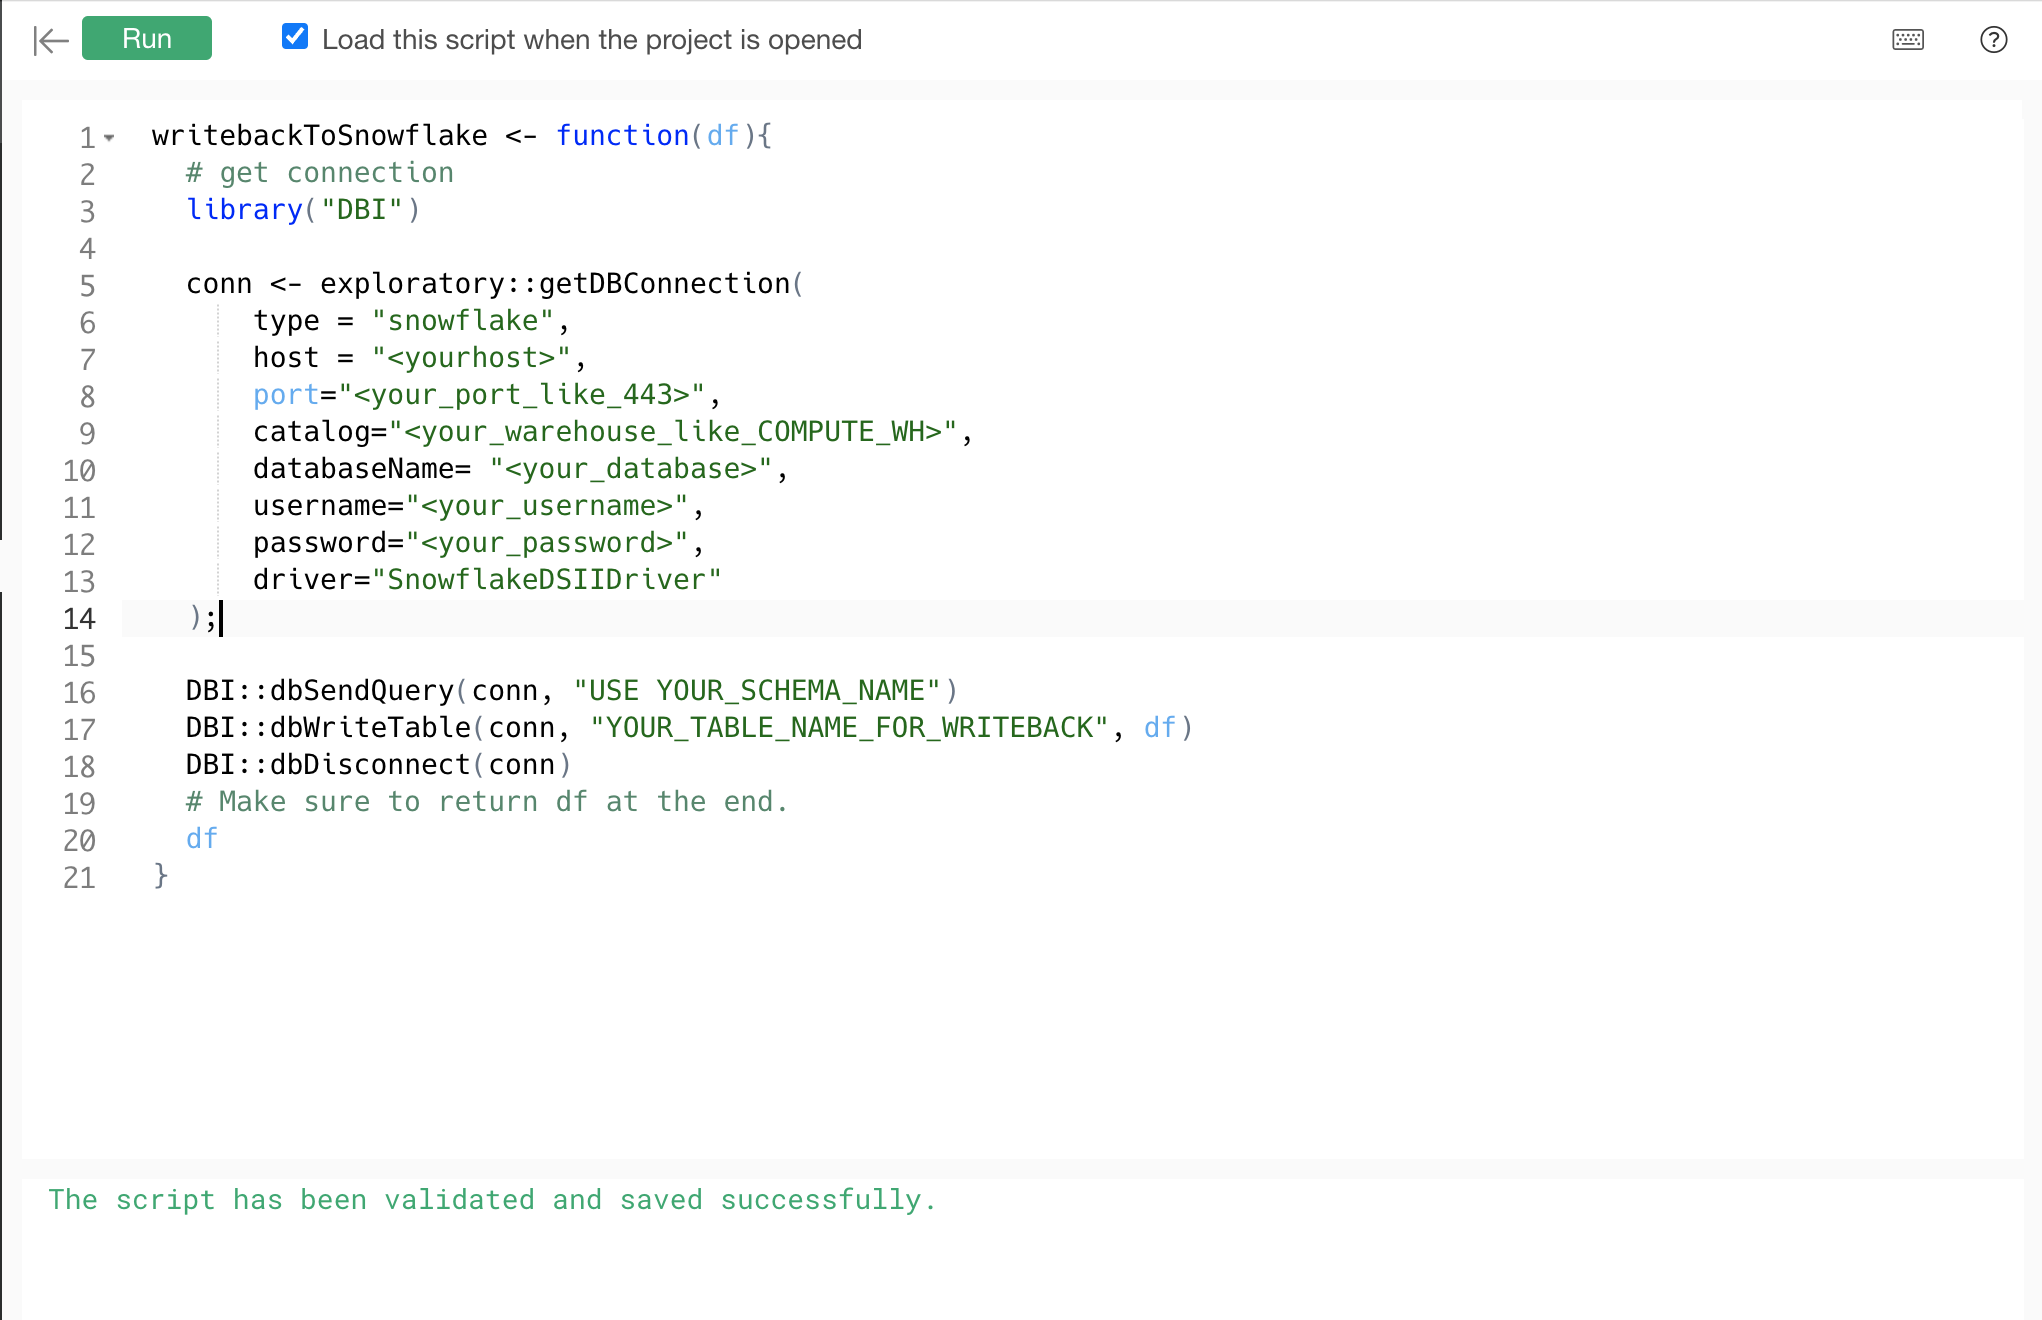2042x1320 pixels.
Task: Click the returned df on line 20
Action: point(202,839)
